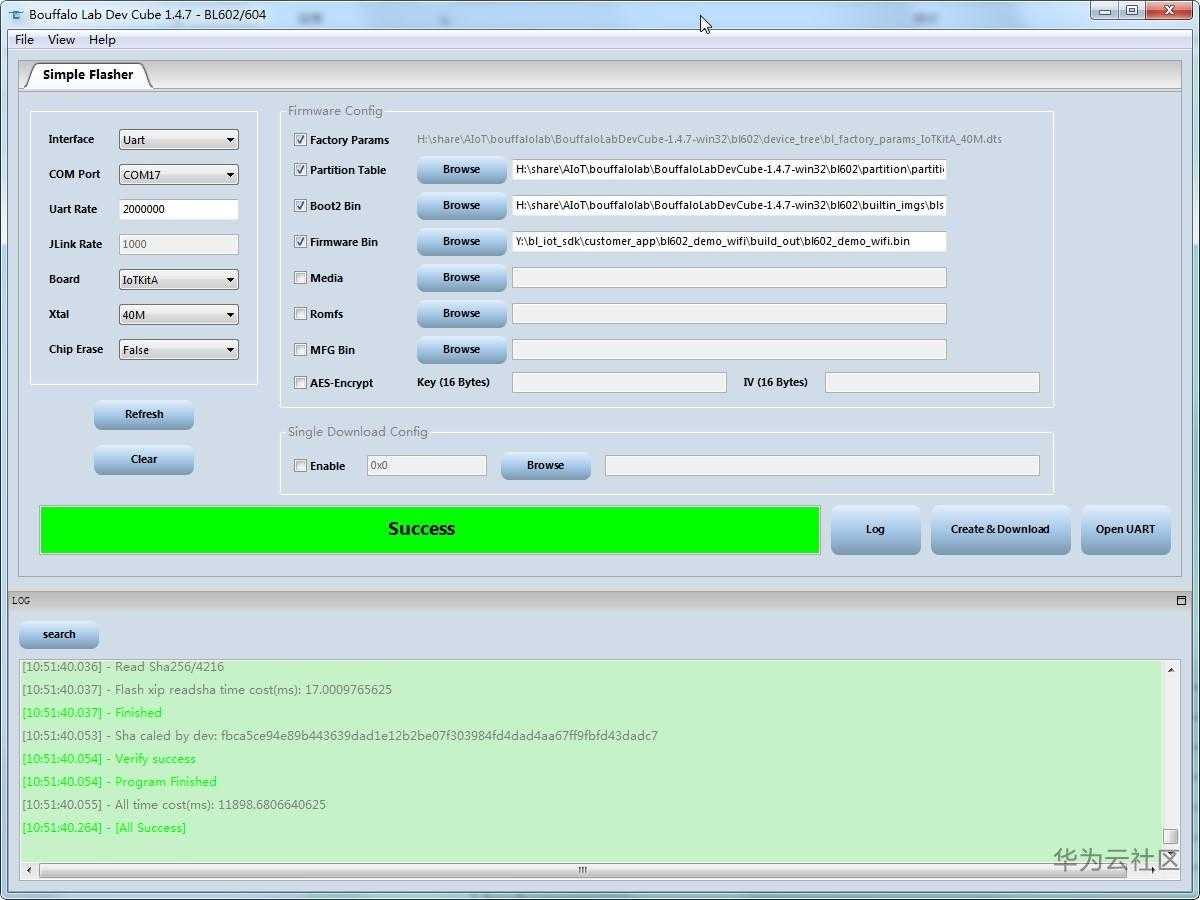The height and width of the screenshot is (900, 1200).
Task: Enable the Romfs checkbox
Action: coord(300,314)
